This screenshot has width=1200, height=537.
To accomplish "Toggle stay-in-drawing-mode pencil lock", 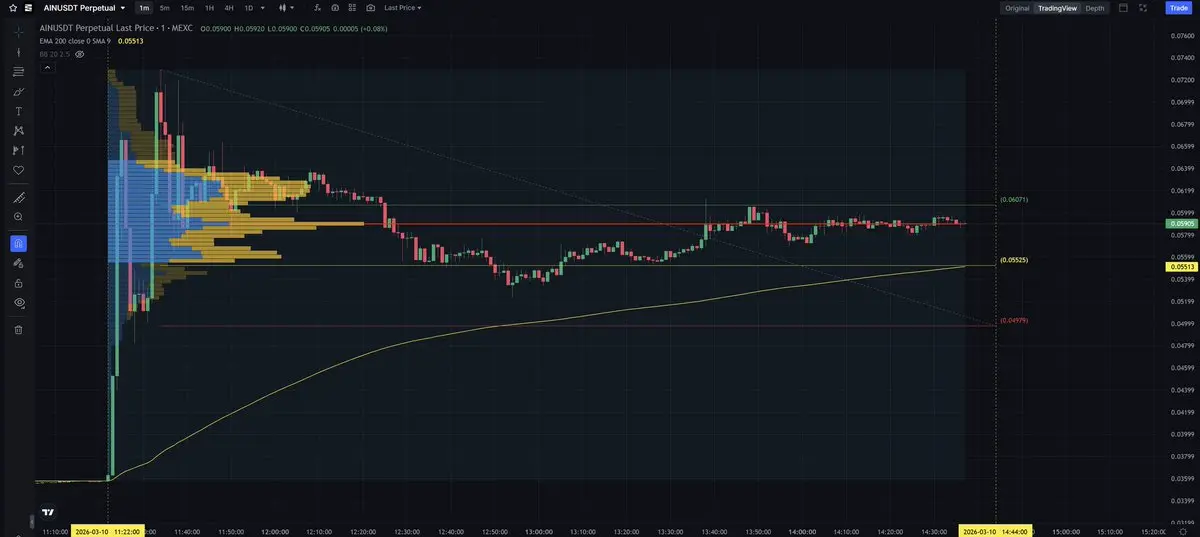I will [18, 263].
